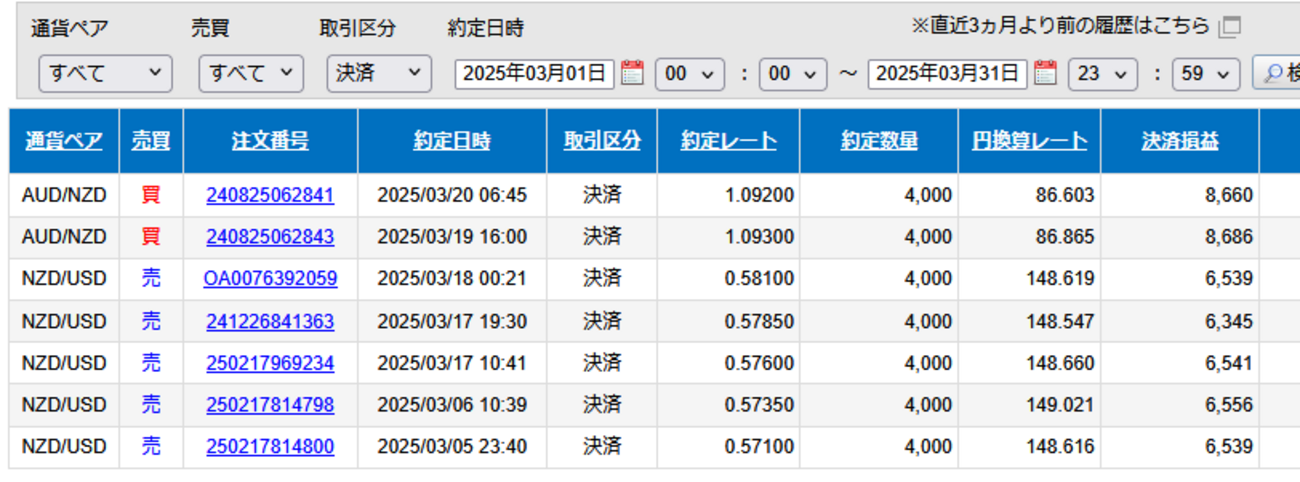Open the end date calendar picker icon

click(1045, 73)
